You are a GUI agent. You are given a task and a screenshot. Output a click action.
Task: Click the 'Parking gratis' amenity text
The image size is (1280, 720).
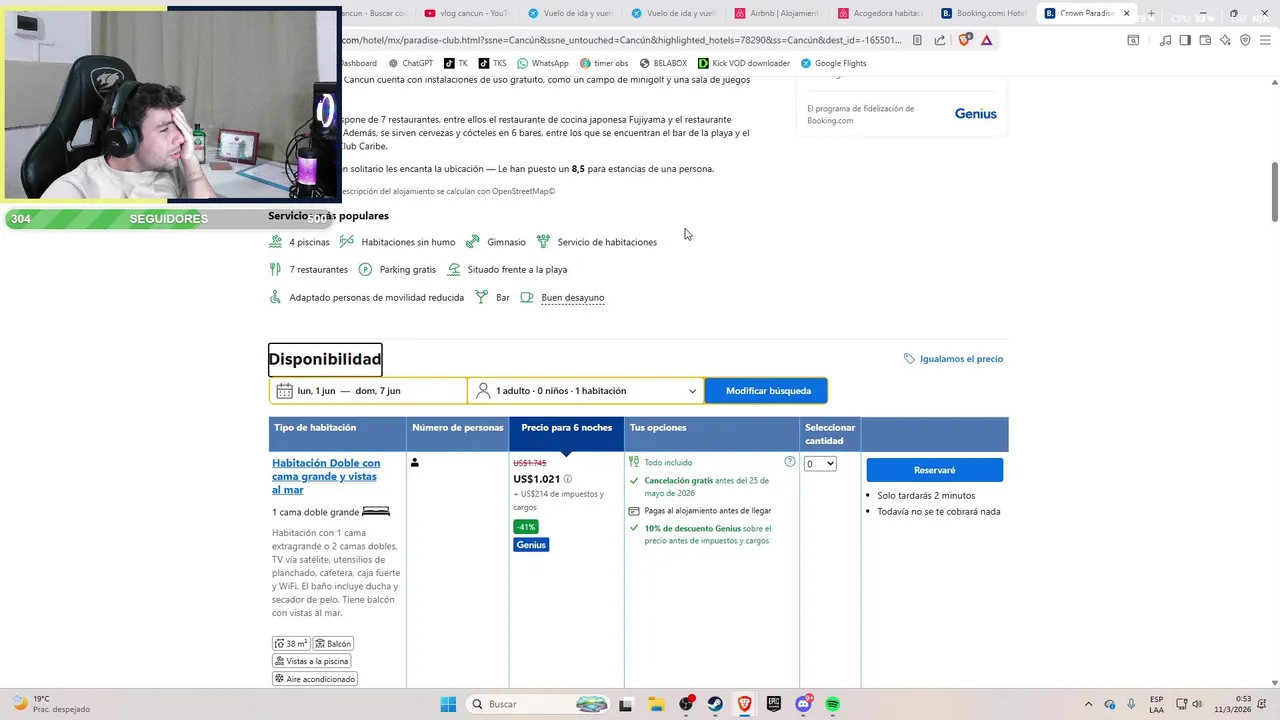(407, 270)
